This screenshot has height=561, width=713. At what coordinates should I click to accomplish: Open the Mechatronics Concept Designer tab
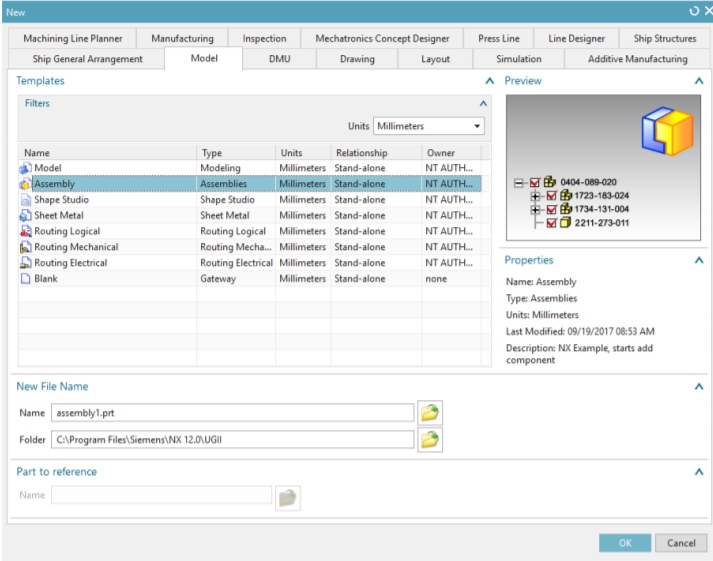coord(382,39)
